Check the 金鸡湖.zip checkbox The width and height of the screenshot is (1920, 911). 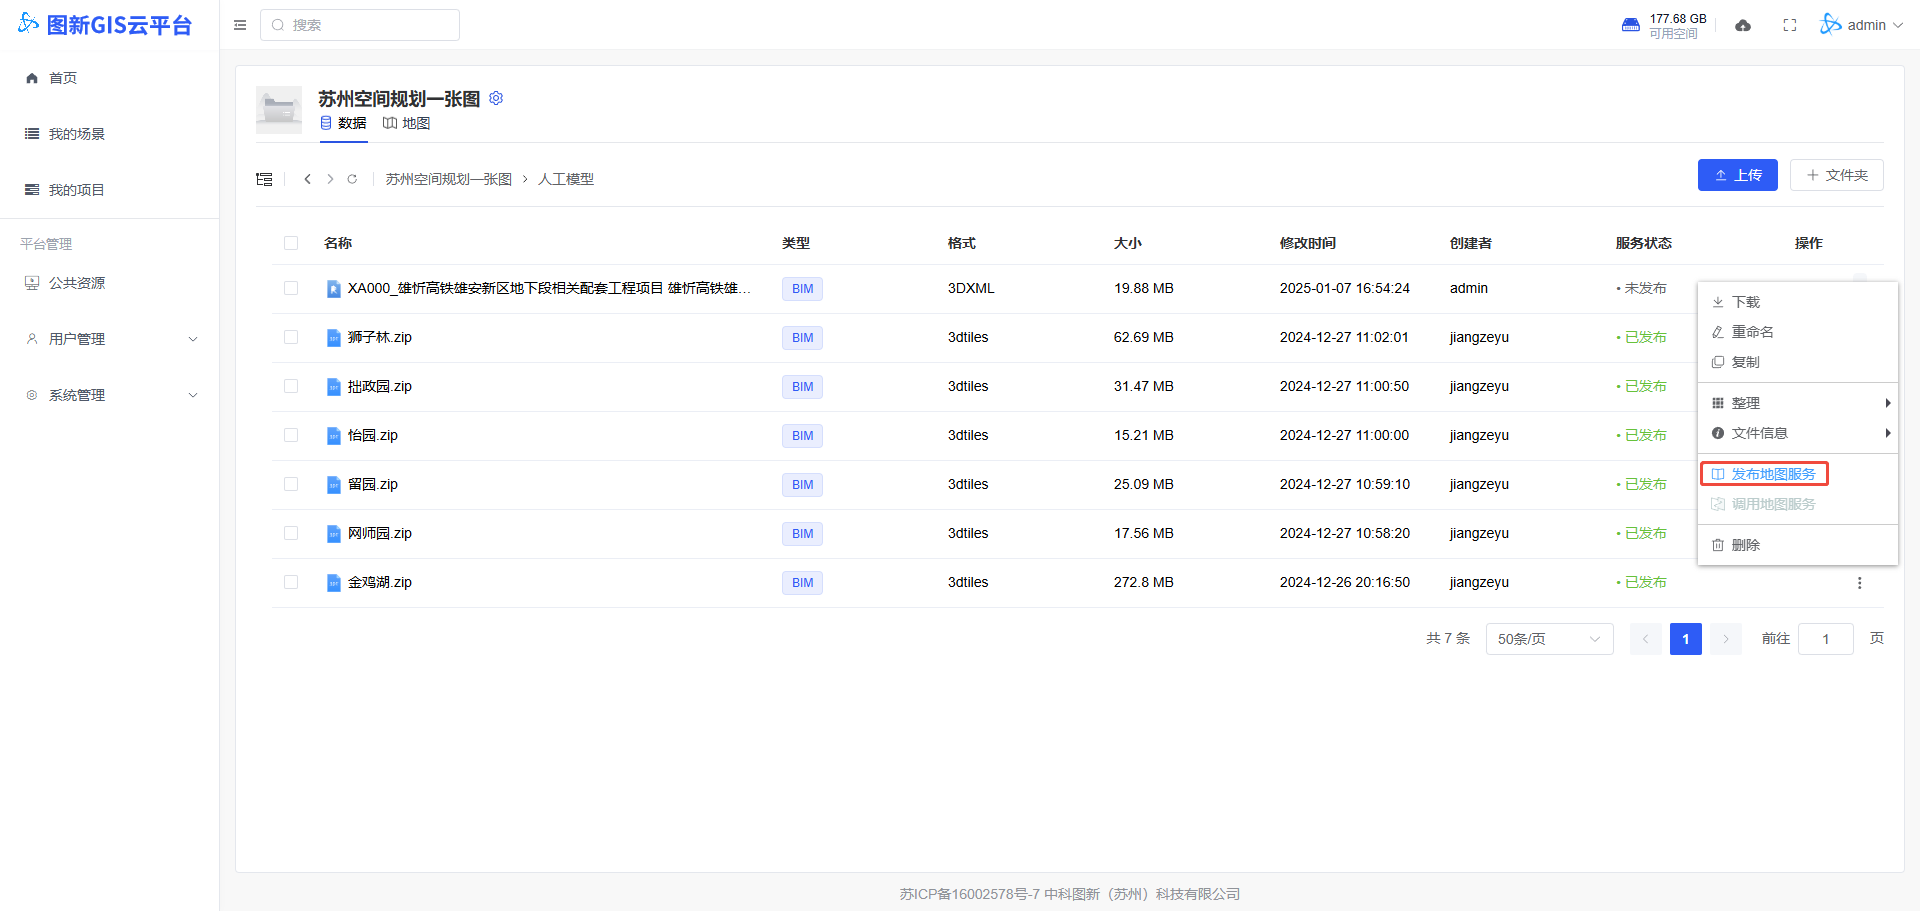(x=291, y=582)
